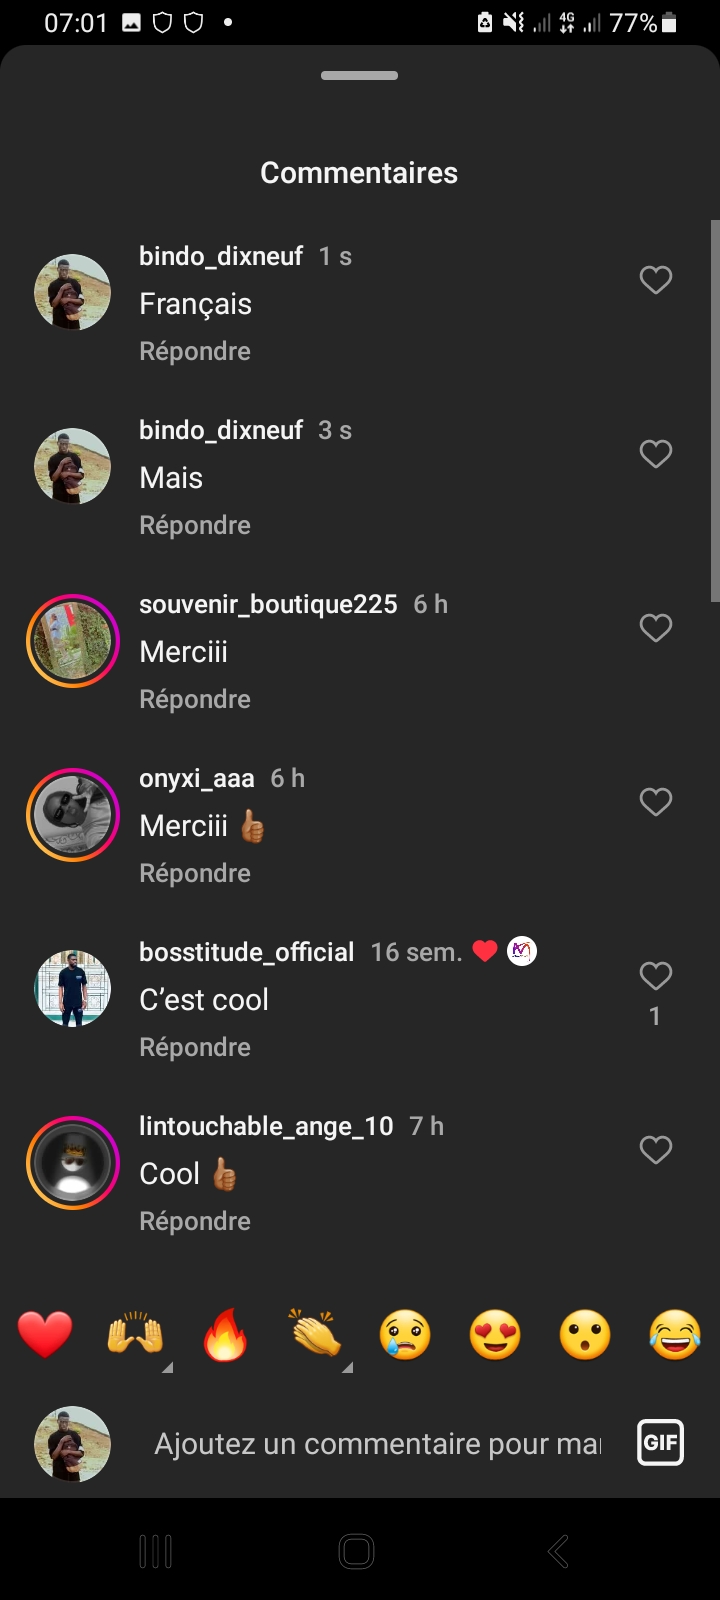Tap the comment input field

pos(377,1444)
